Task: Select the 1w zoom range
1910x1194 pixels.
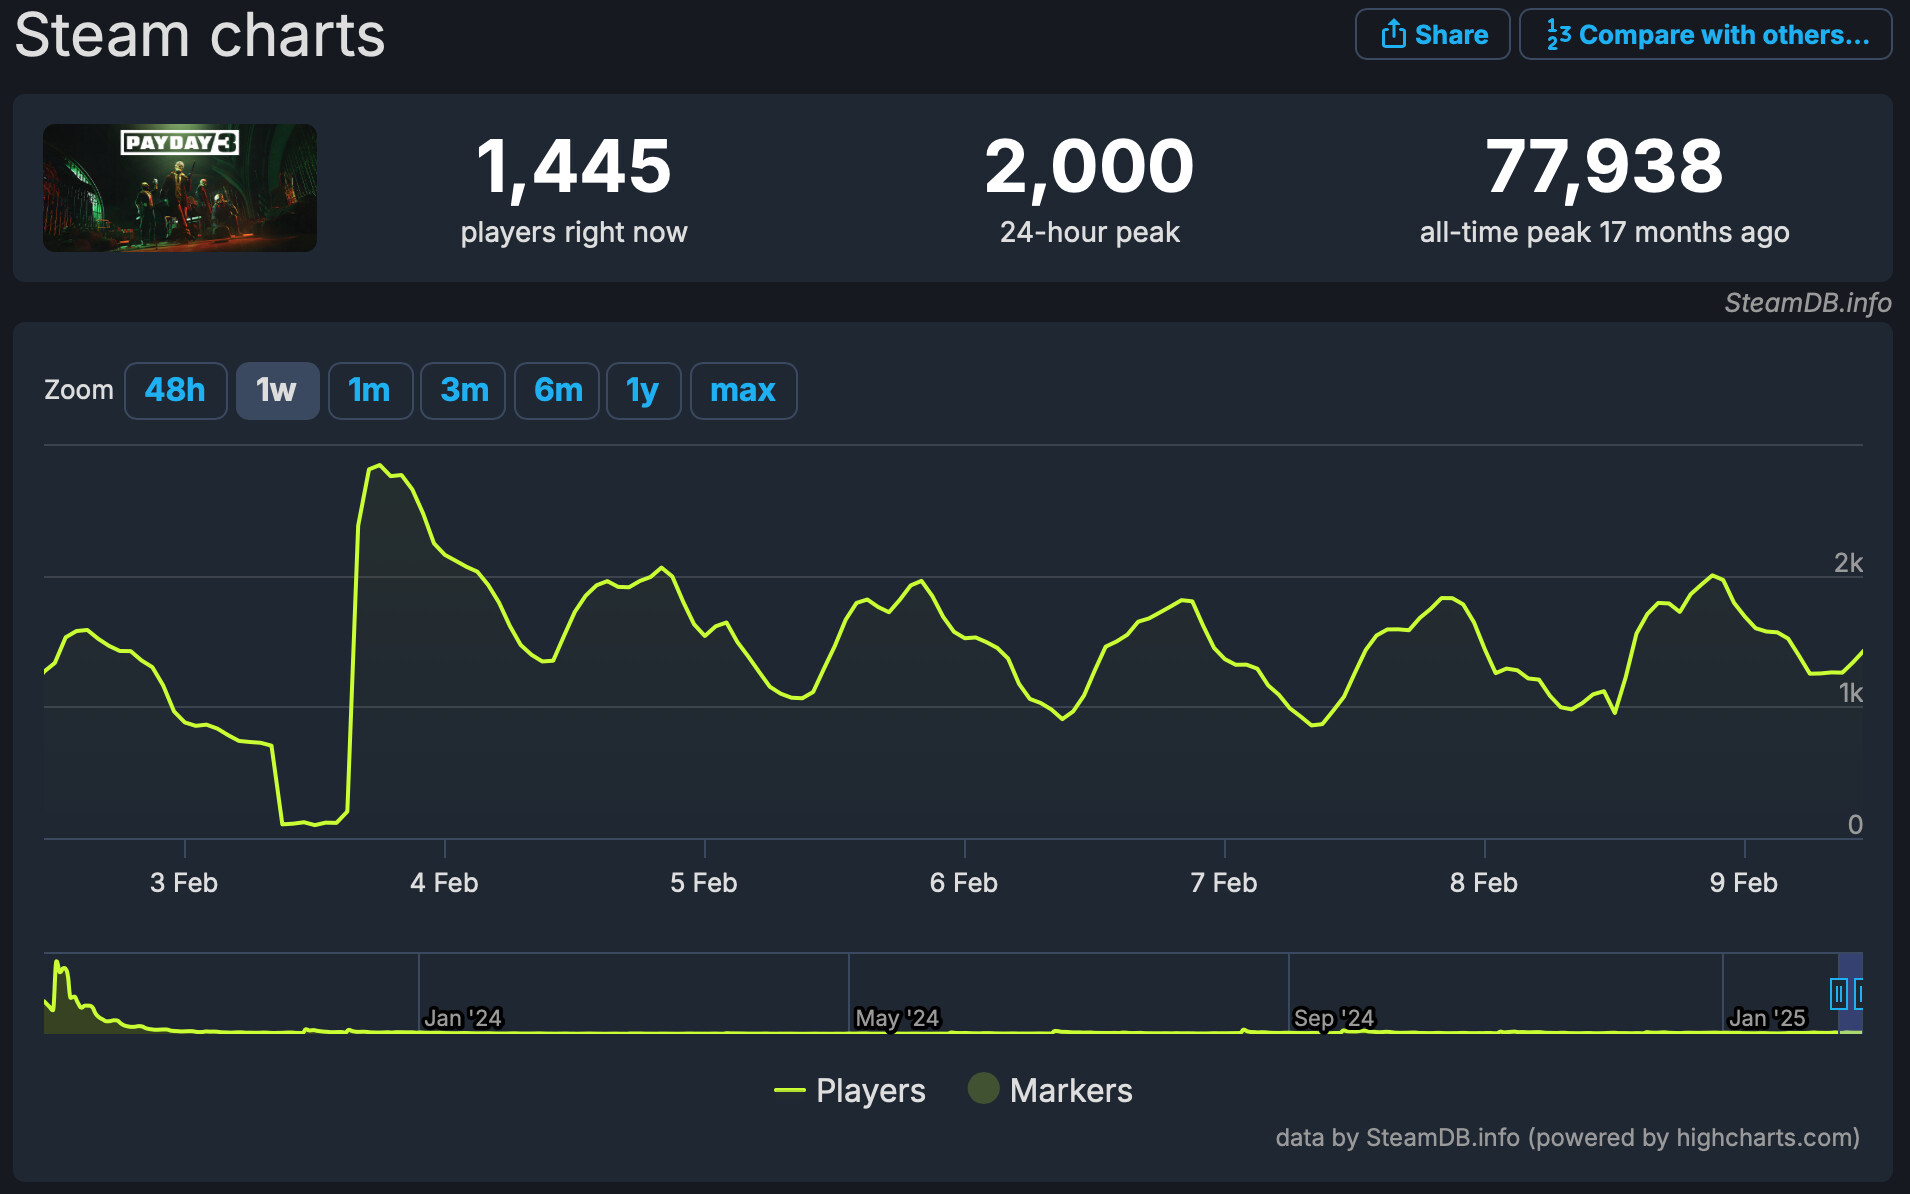Action: pyautogui.click(x=277, y=390)
